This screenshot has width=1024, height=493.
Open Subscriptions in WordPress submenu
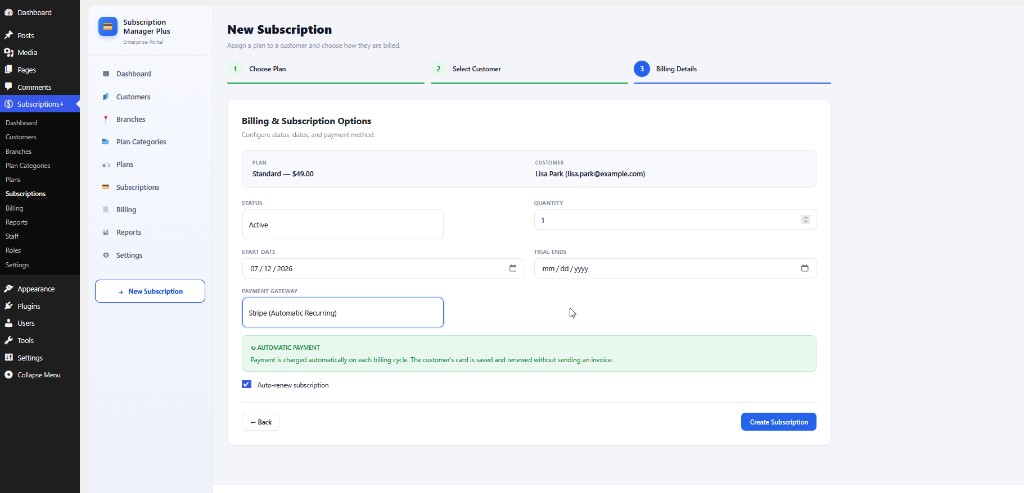(x=25, y=194)
